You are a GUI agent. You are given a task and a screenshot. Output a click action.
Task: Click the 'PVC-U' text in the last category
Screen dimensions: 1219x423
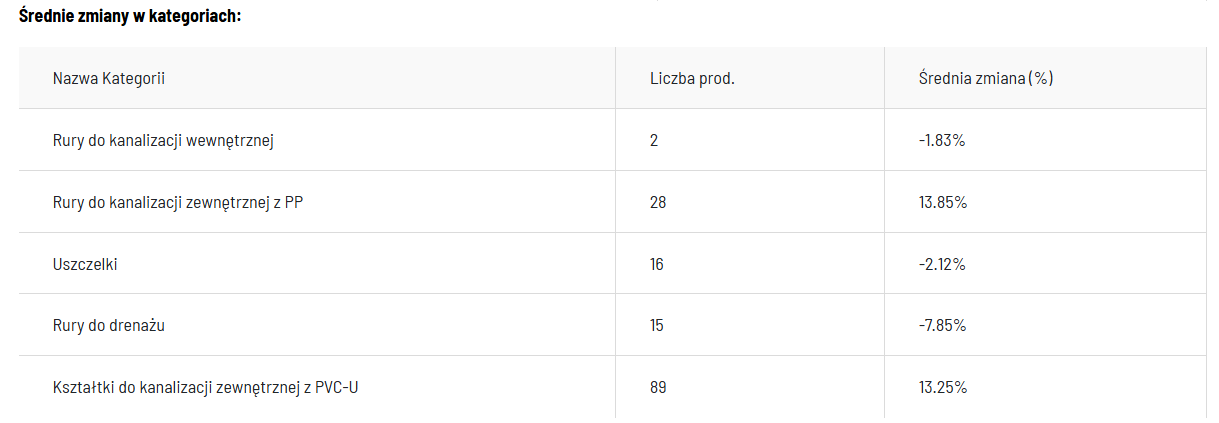tap(336, 387)
